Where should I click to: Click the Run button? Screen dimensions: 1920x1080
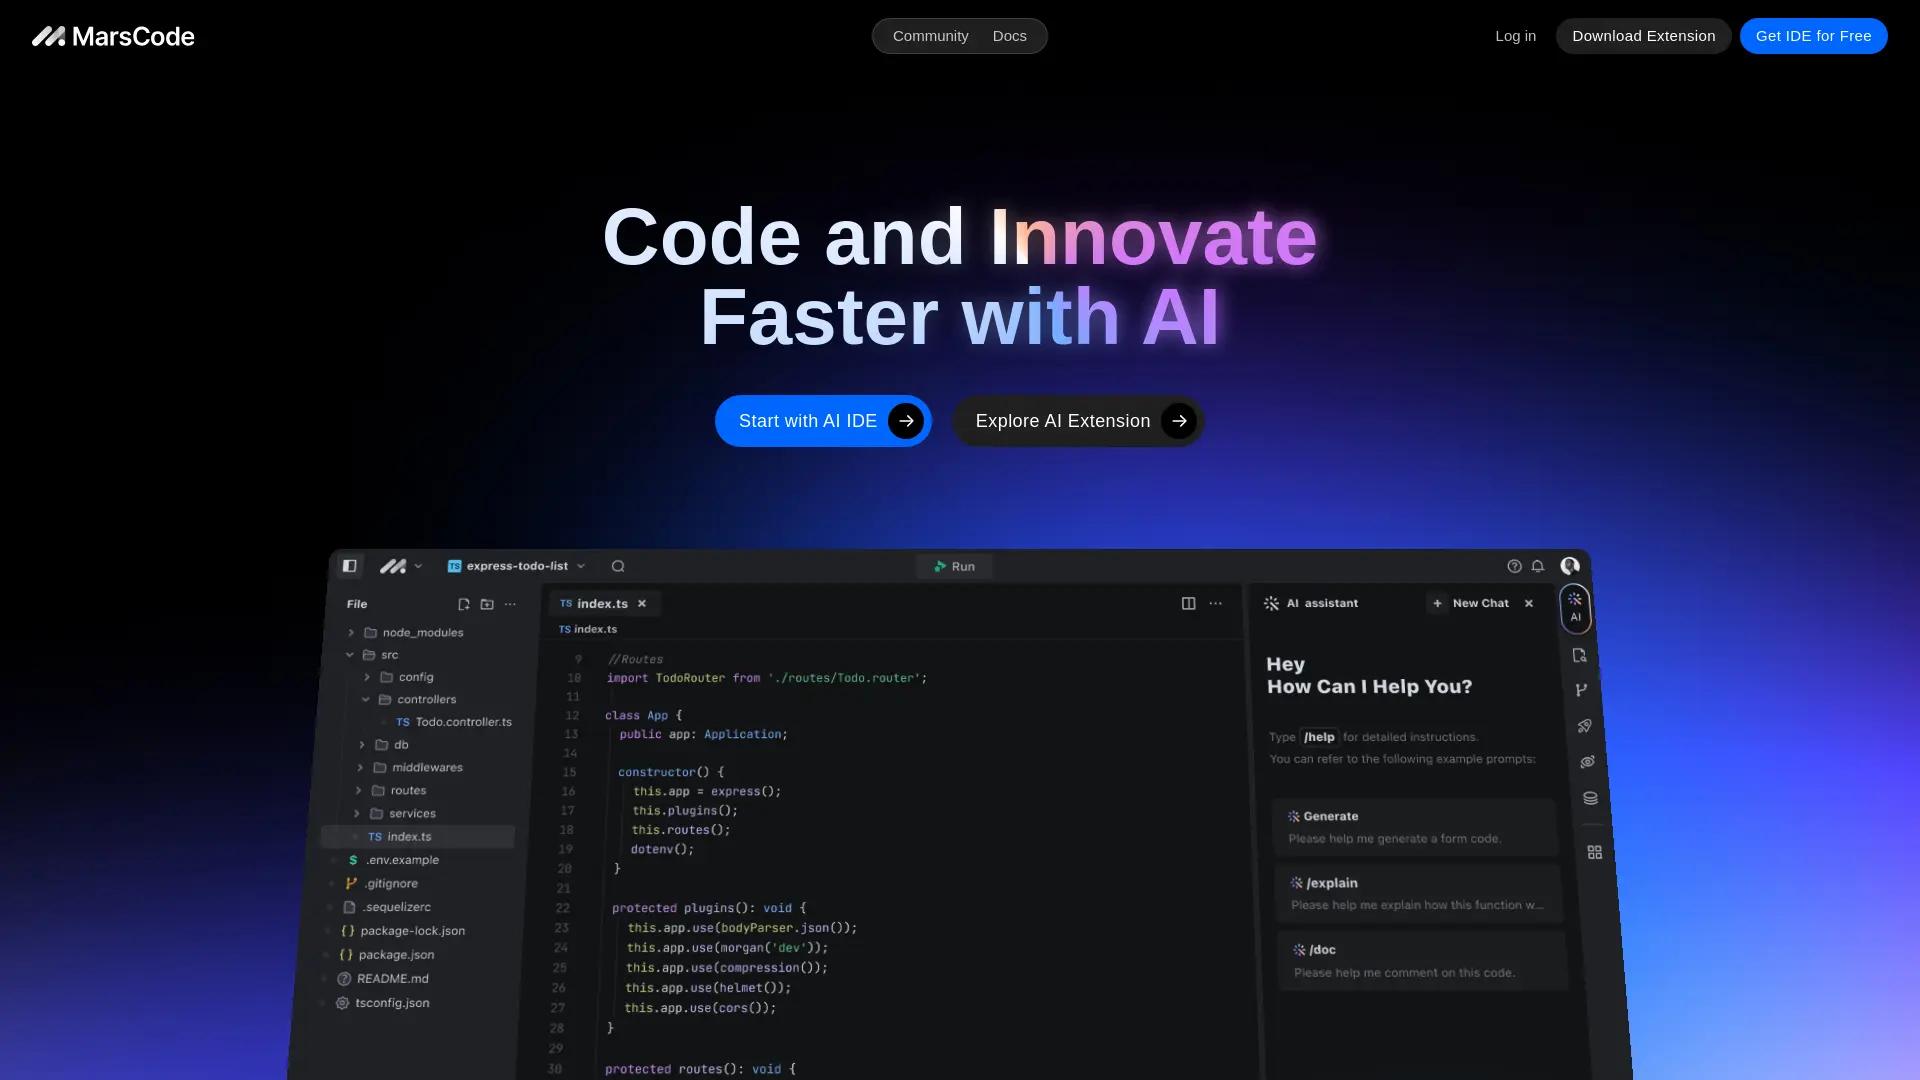[954, 566]
